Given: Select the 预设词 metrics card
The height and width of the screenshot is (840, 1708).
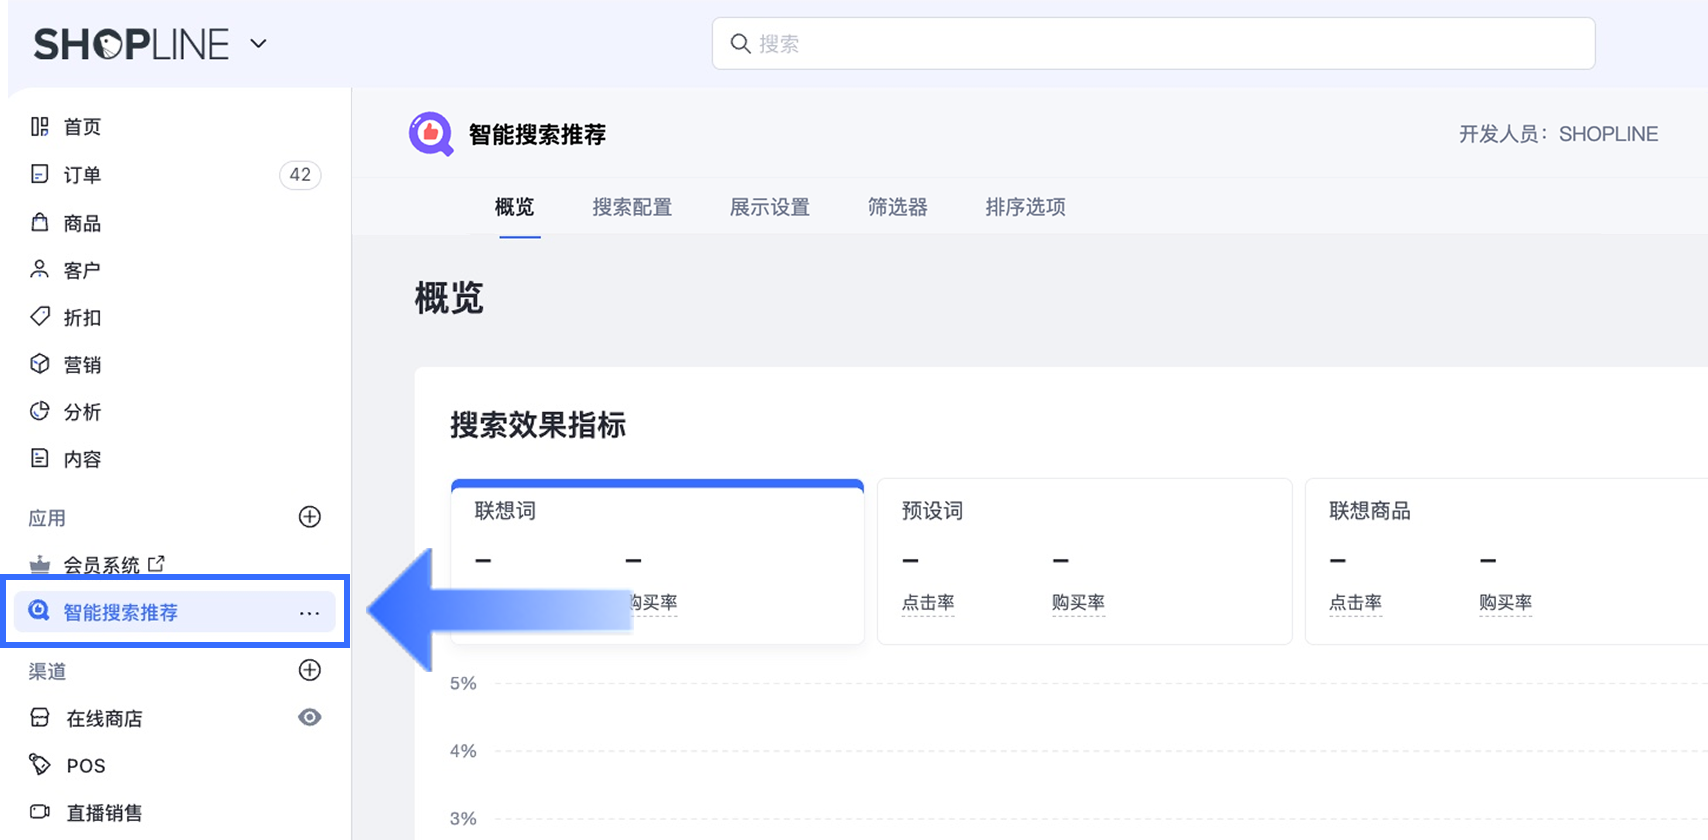Looking at the screenshot, I should point(1084,560).
